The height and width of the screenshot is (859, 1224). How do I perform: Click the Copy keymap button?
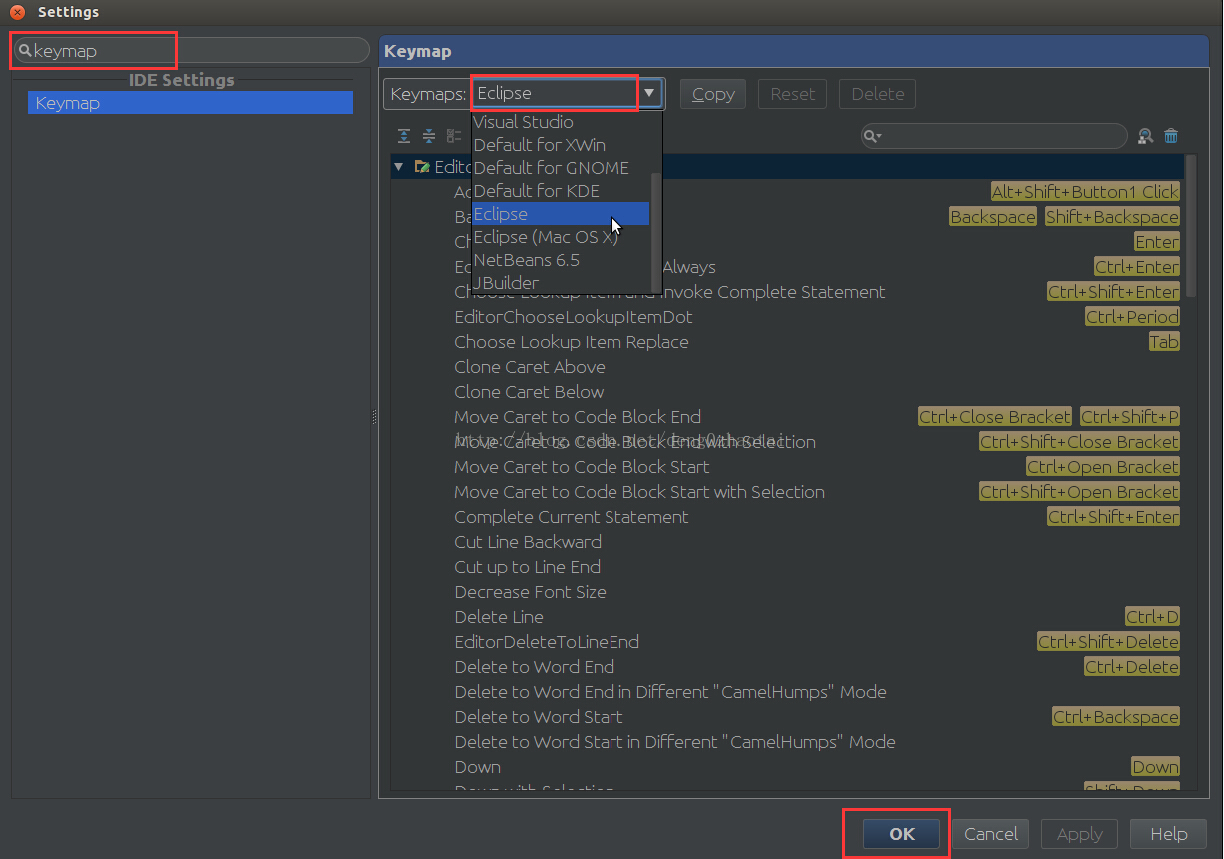[x=713, y=94]
